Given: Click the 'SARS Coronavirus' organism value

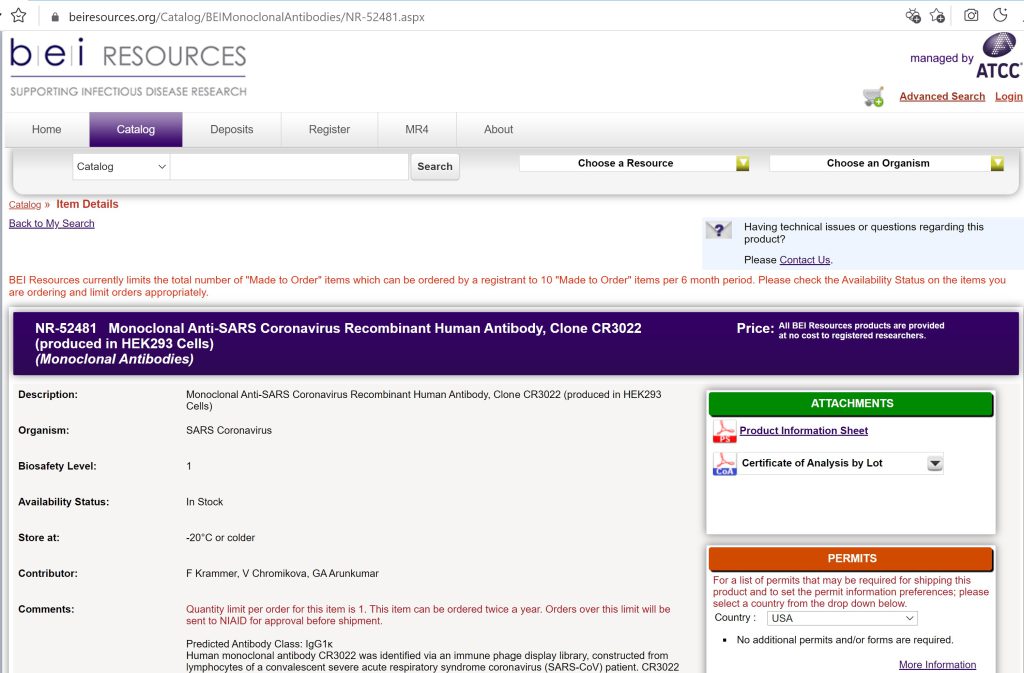Looking at the screenshot, I should (x=229, y=430).
